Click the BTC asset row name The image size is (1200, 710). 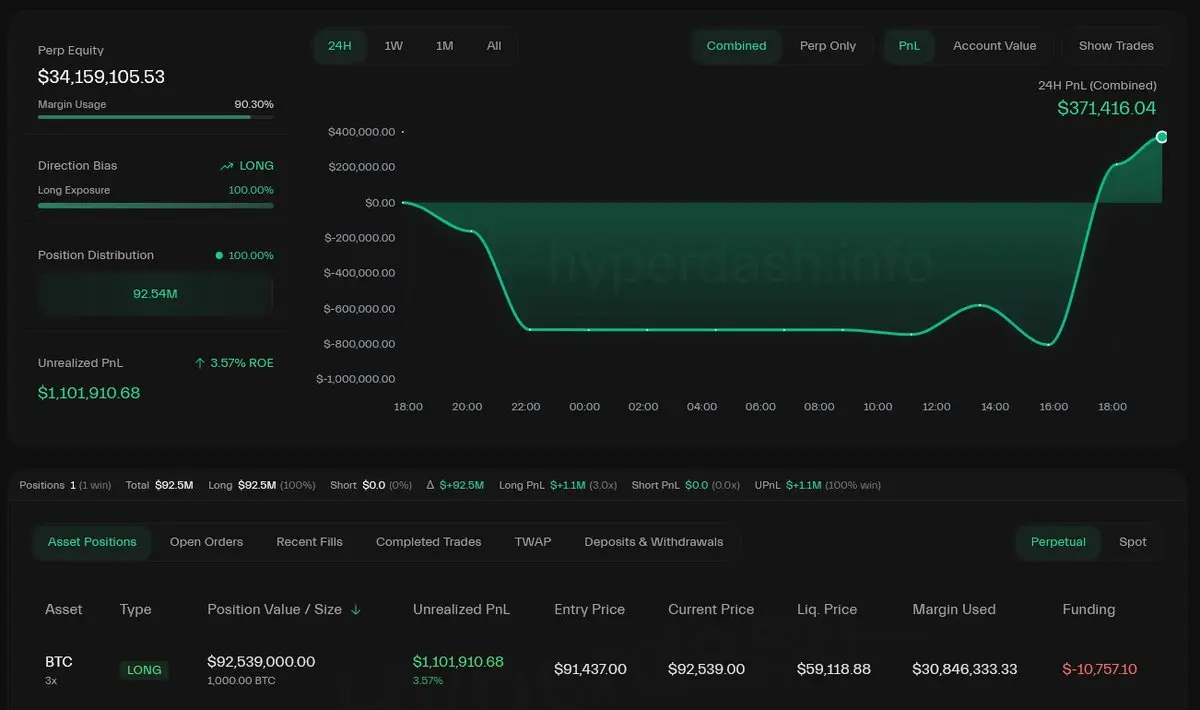click(59, 662)
